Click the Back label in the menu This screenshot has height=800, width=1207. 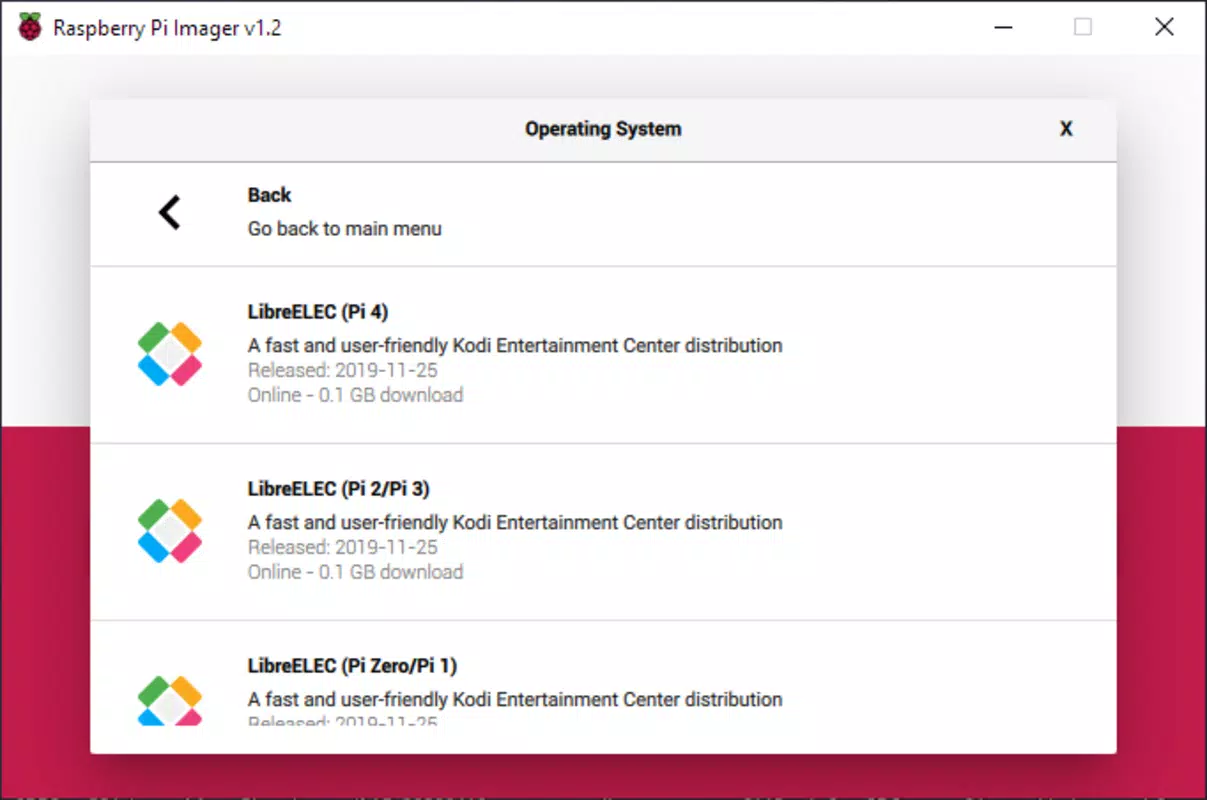270,195
